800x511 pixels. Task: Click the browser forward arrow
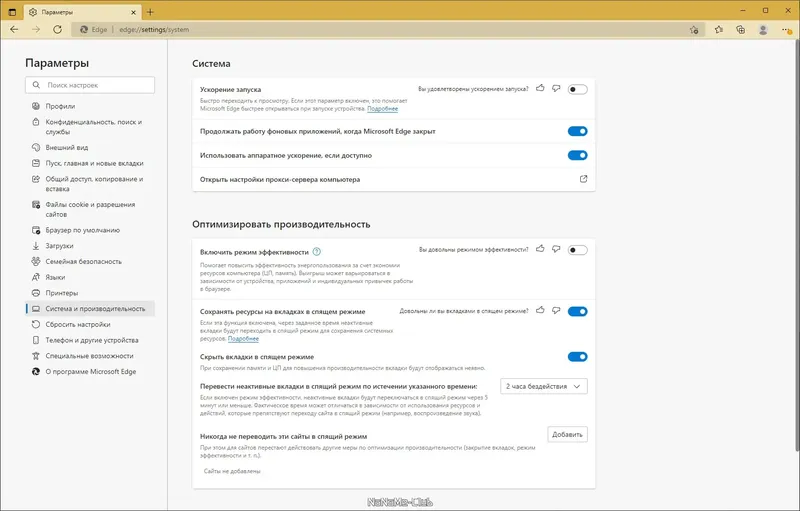click(36, 30)
